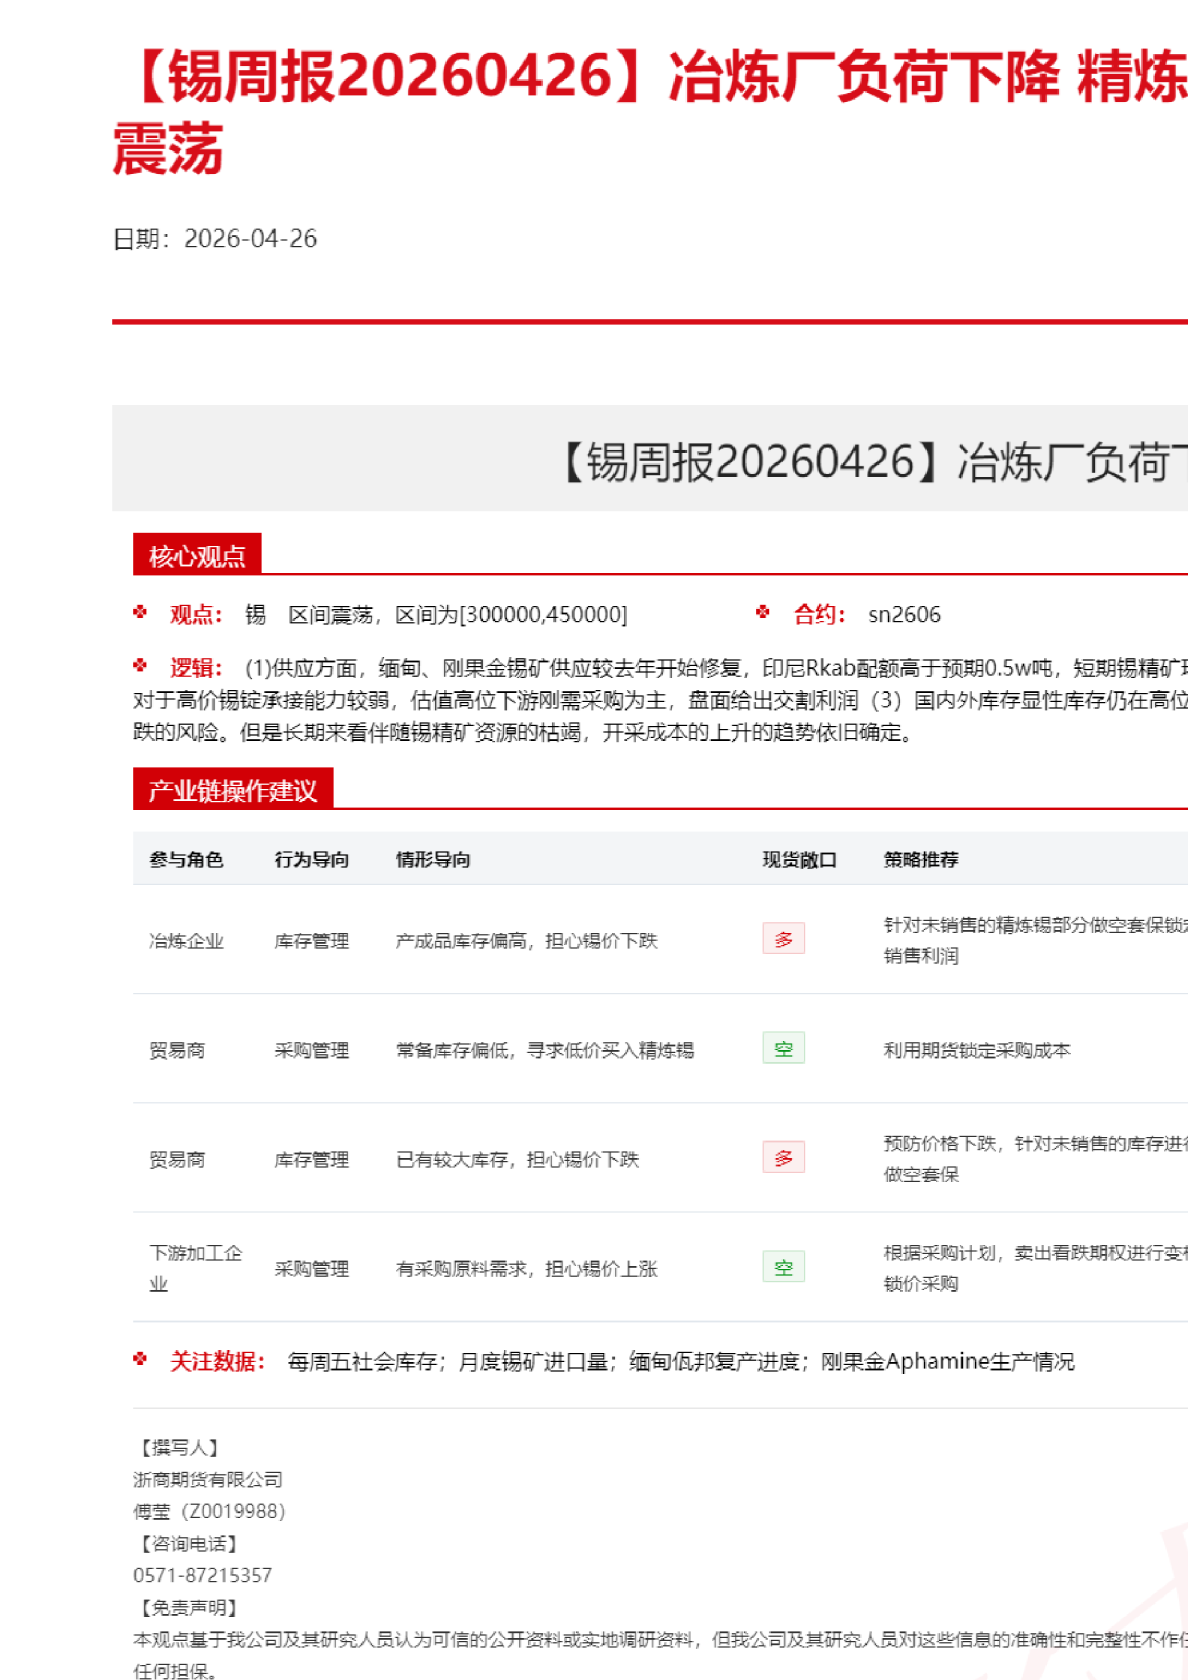Click the phone number 0571-87215357
This screenshot has width=1188, height=1680.
point(202,1575)
